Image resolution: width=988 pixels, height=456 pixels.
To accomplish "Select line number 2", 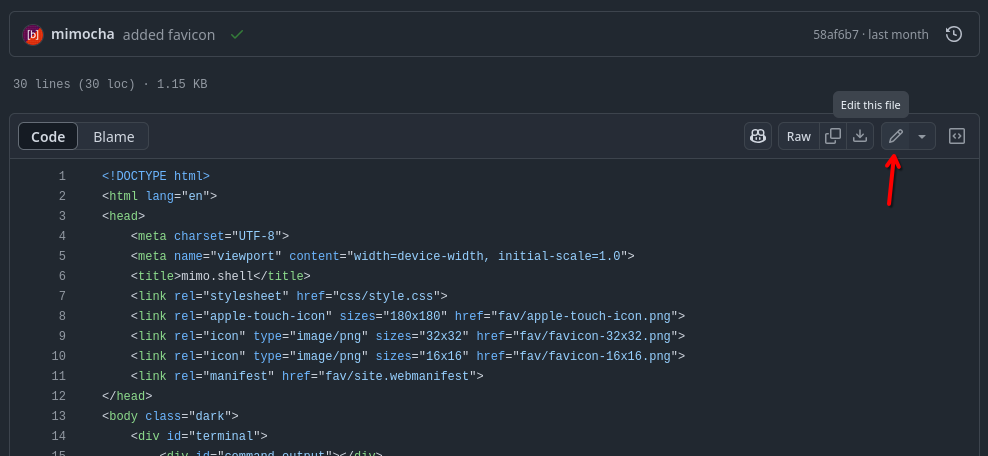I will (x=62, y=196).
